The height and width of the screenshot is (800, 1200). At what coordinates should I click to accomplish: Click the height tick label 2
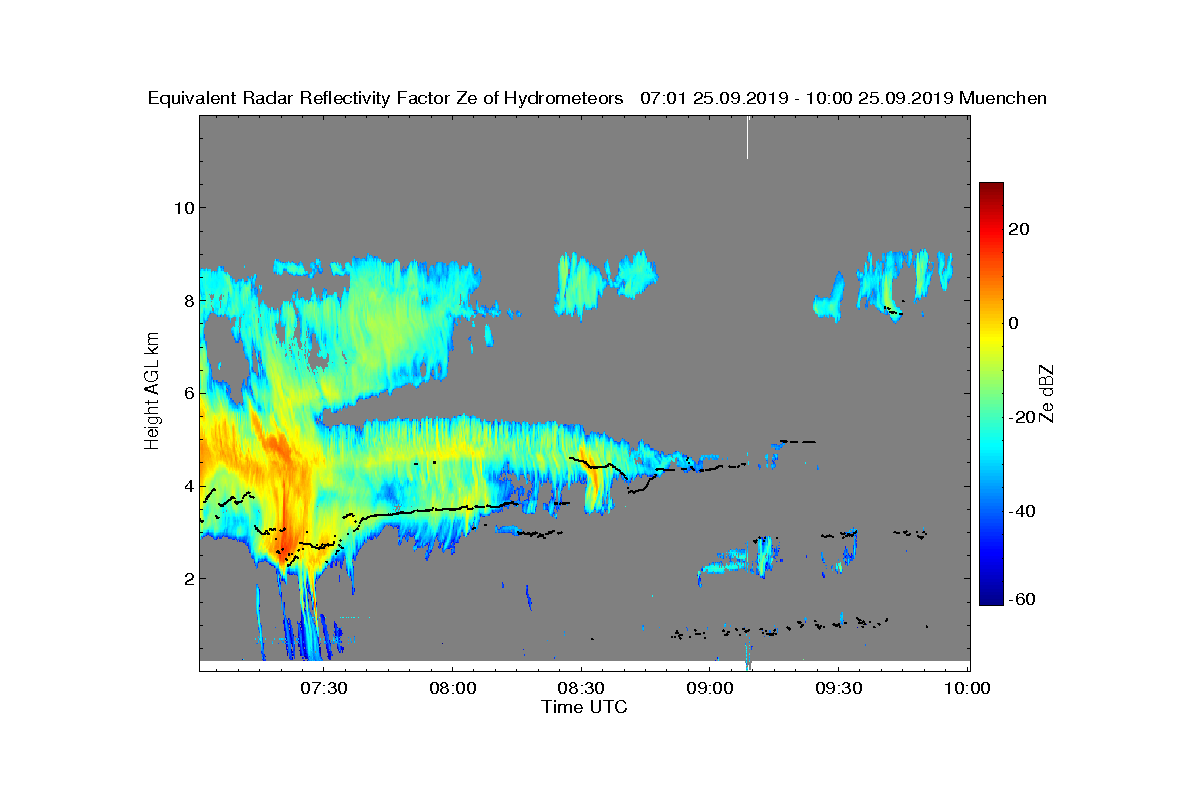(x=188, y=578)
